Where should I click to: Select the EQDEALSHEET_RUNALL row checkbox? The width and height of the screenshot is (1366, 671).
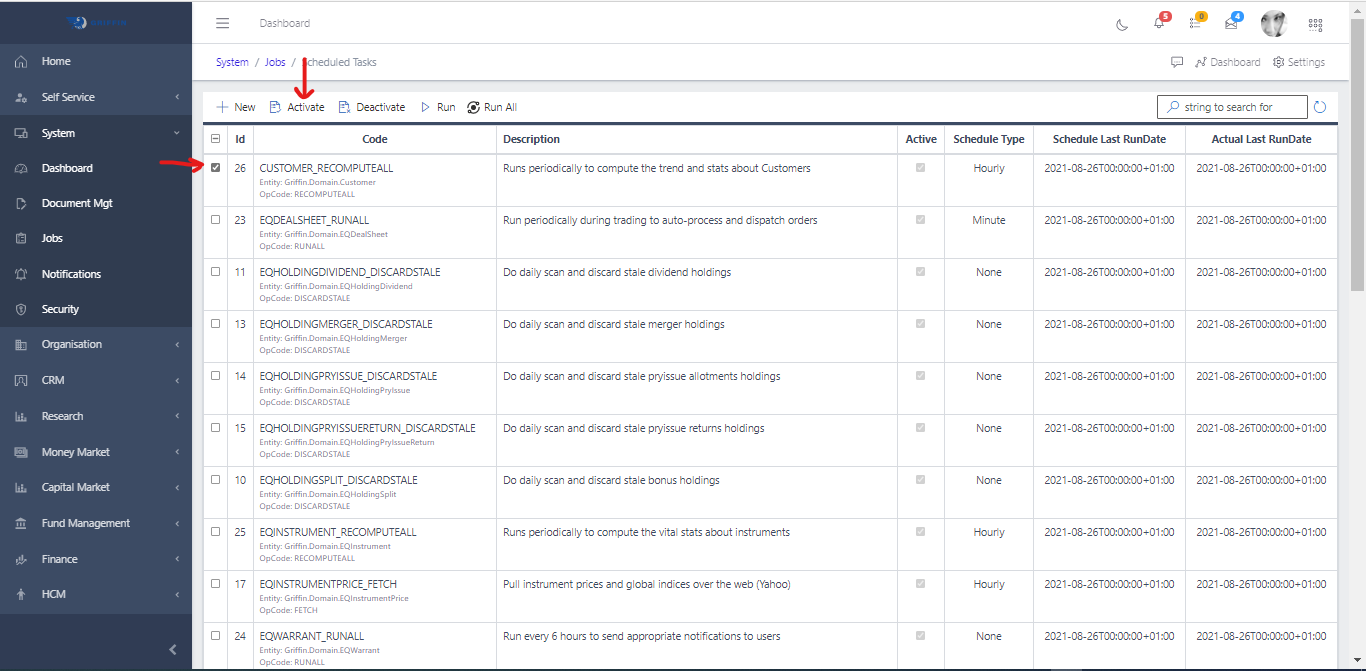pyautogui.click(x=216, y=220)
